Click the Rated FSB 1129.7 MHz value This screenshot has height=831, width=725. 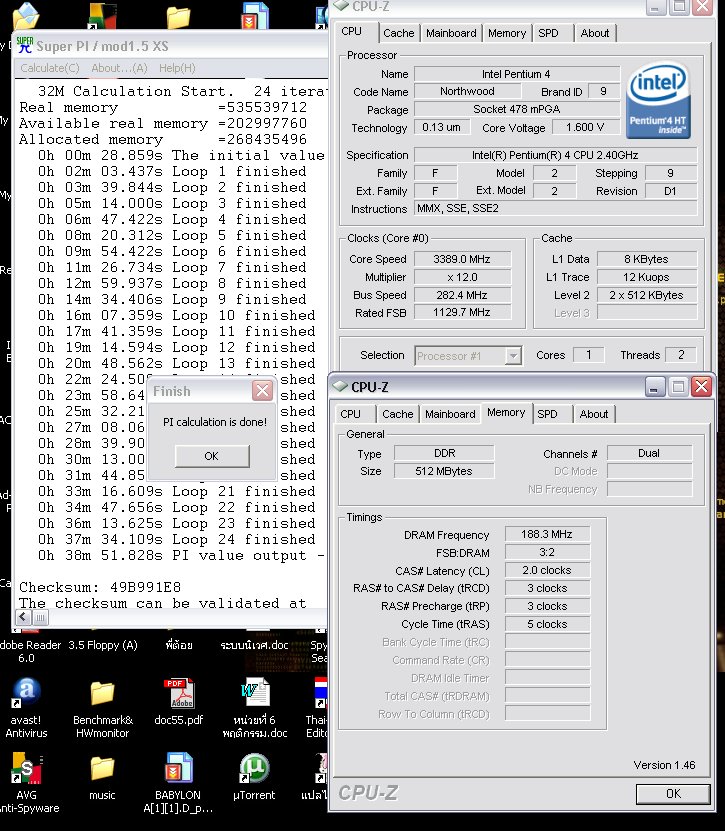pyautogui.click(x=462, y=312)
